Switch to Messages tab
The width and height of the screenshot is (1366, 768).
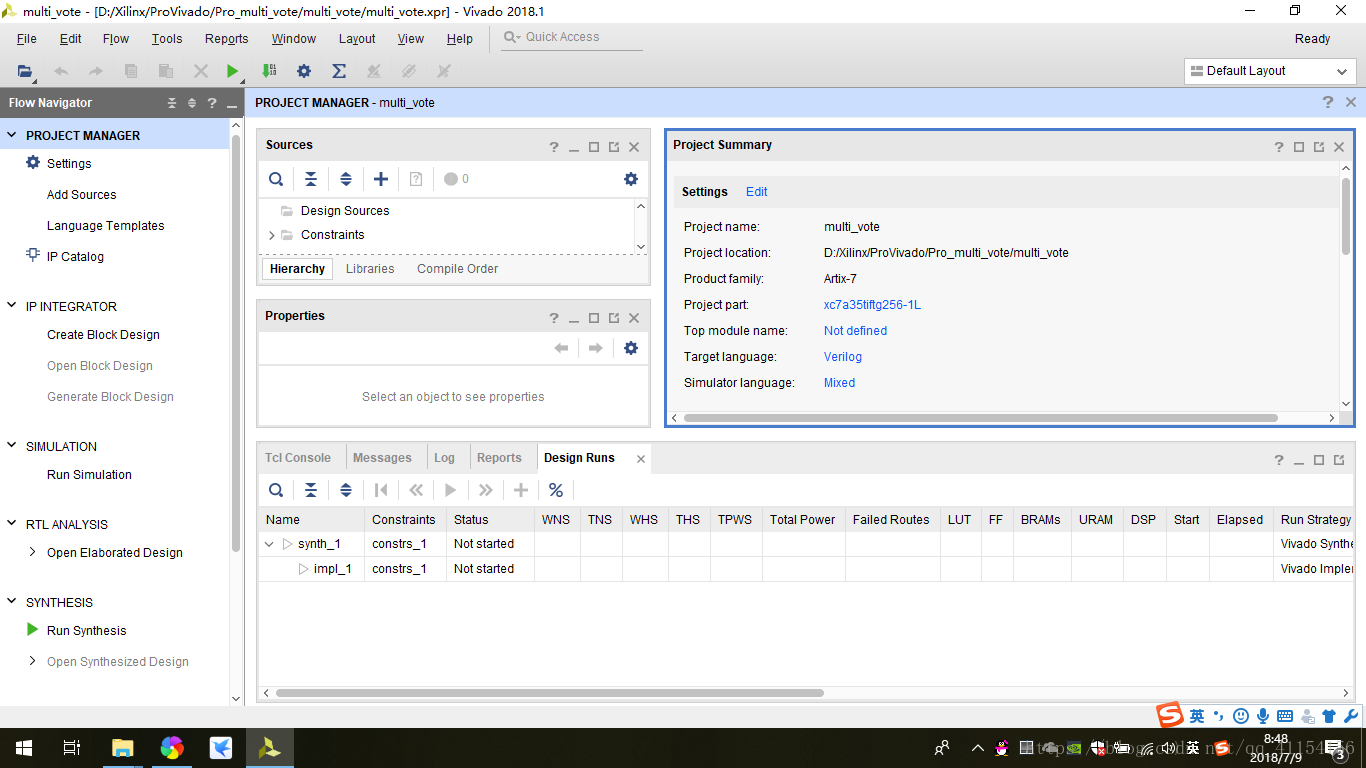pos(382,458)
